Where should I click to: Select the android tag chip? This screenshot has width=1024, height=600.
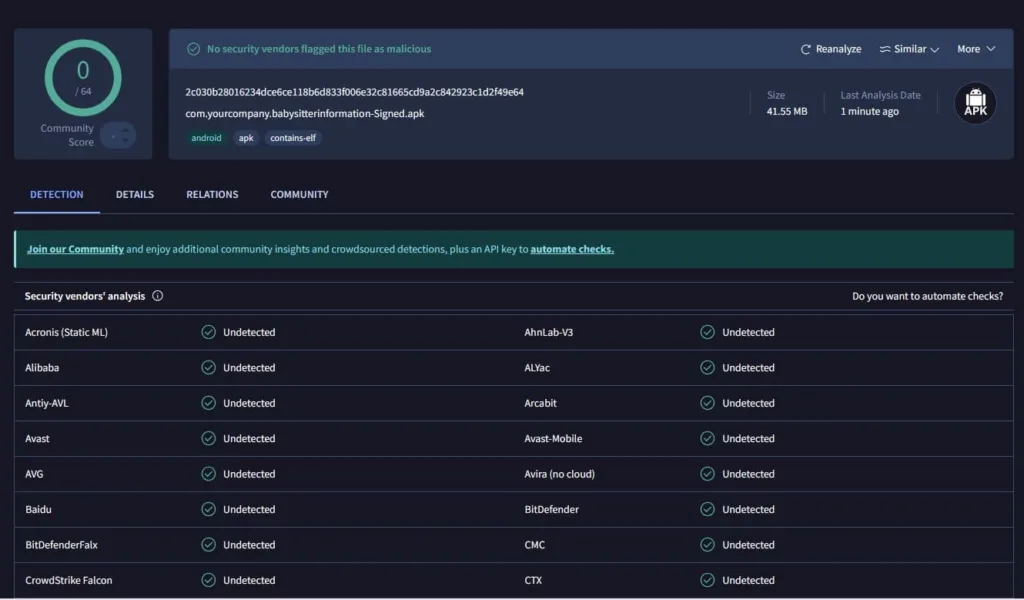click(207, 138)
